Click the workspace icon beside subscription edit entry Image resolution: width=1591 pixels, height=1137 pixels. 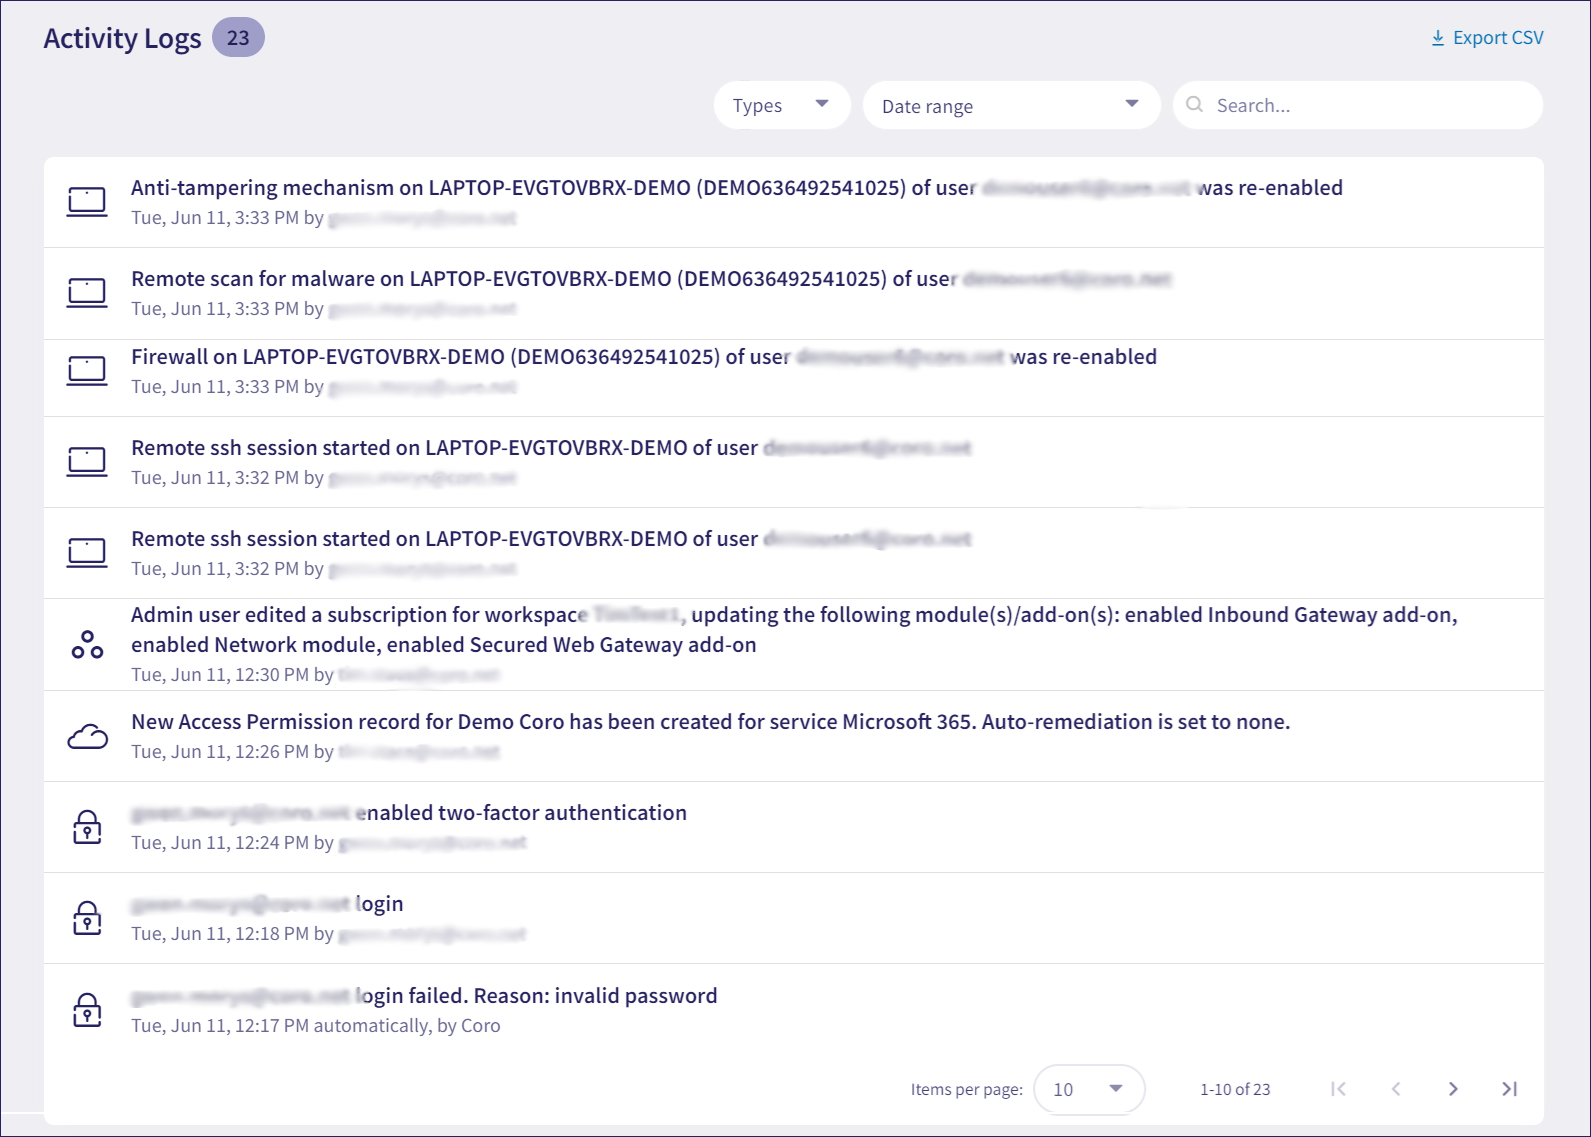pyautogui.click(x=87, y=645)
